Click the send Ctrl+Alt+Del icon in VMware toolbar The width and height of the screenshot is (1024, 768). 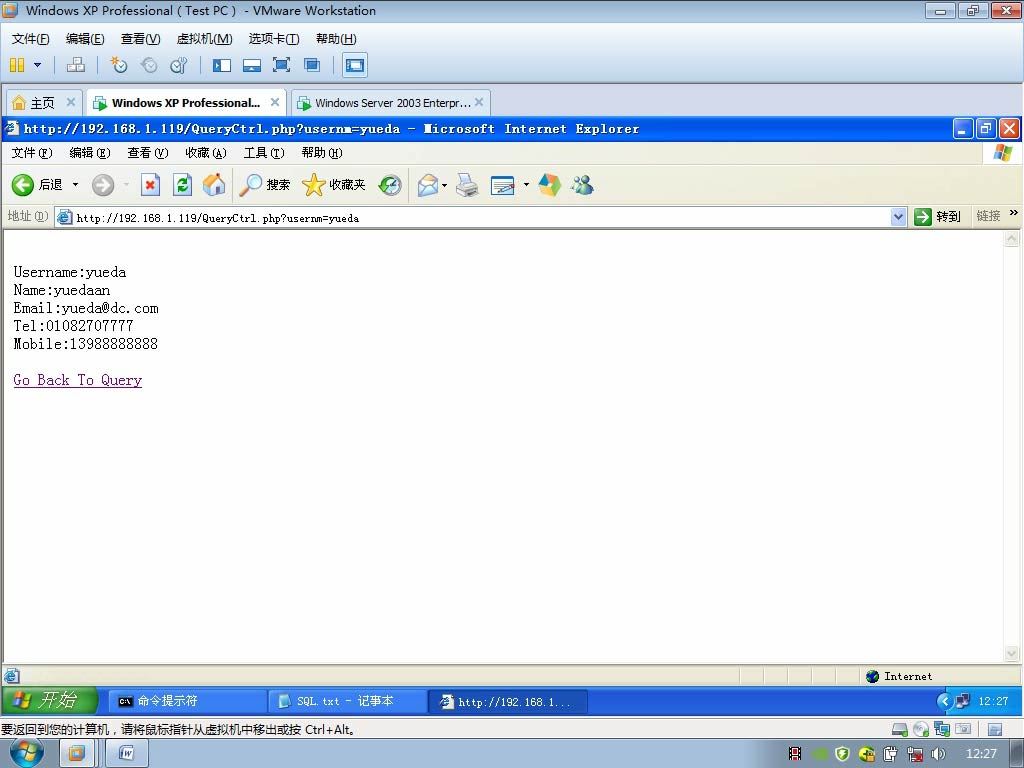point(76,65)
